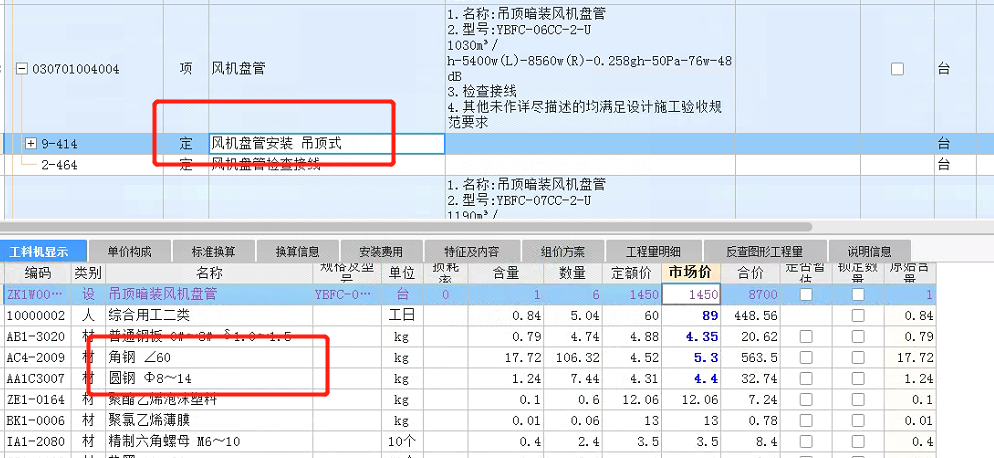Viewport: 994px width, 458px height.
Task: Select the 精制六角螺母 M6~10 material name
Action: pyautogui.click(x=174, y=442)
